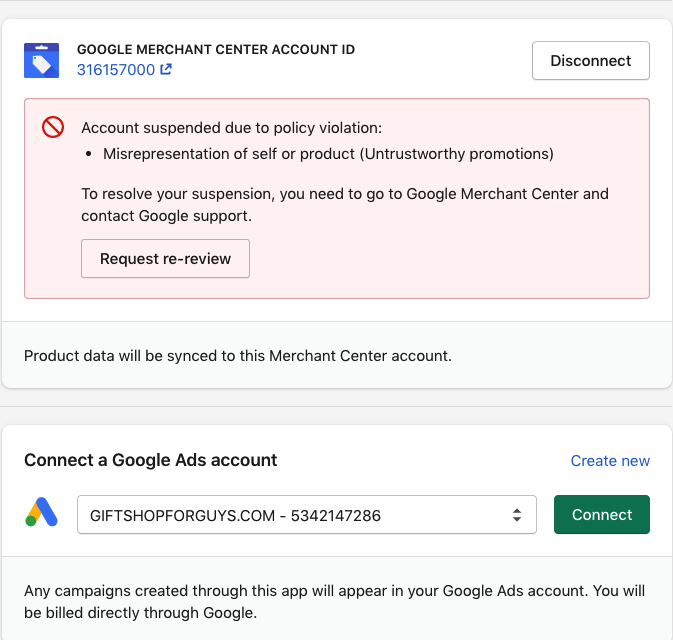Click the Request re-review button
Viewport: 673px width, 640px height.
pos(165,259)
